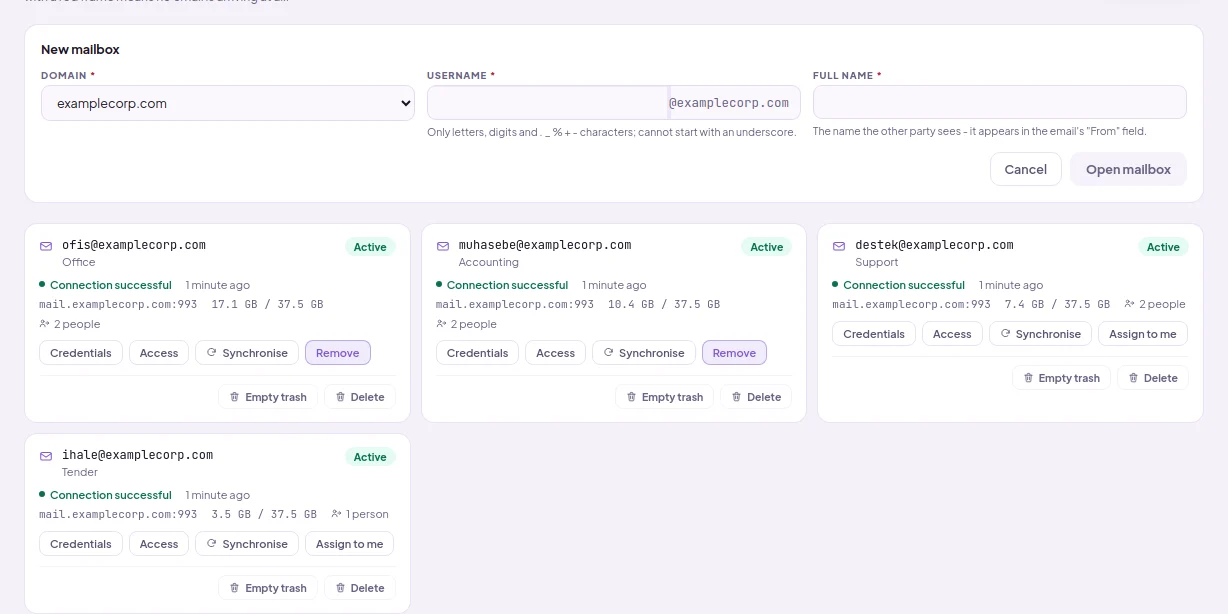Click the Active badge on muhasebe mailbox

(x=767, y=247)
